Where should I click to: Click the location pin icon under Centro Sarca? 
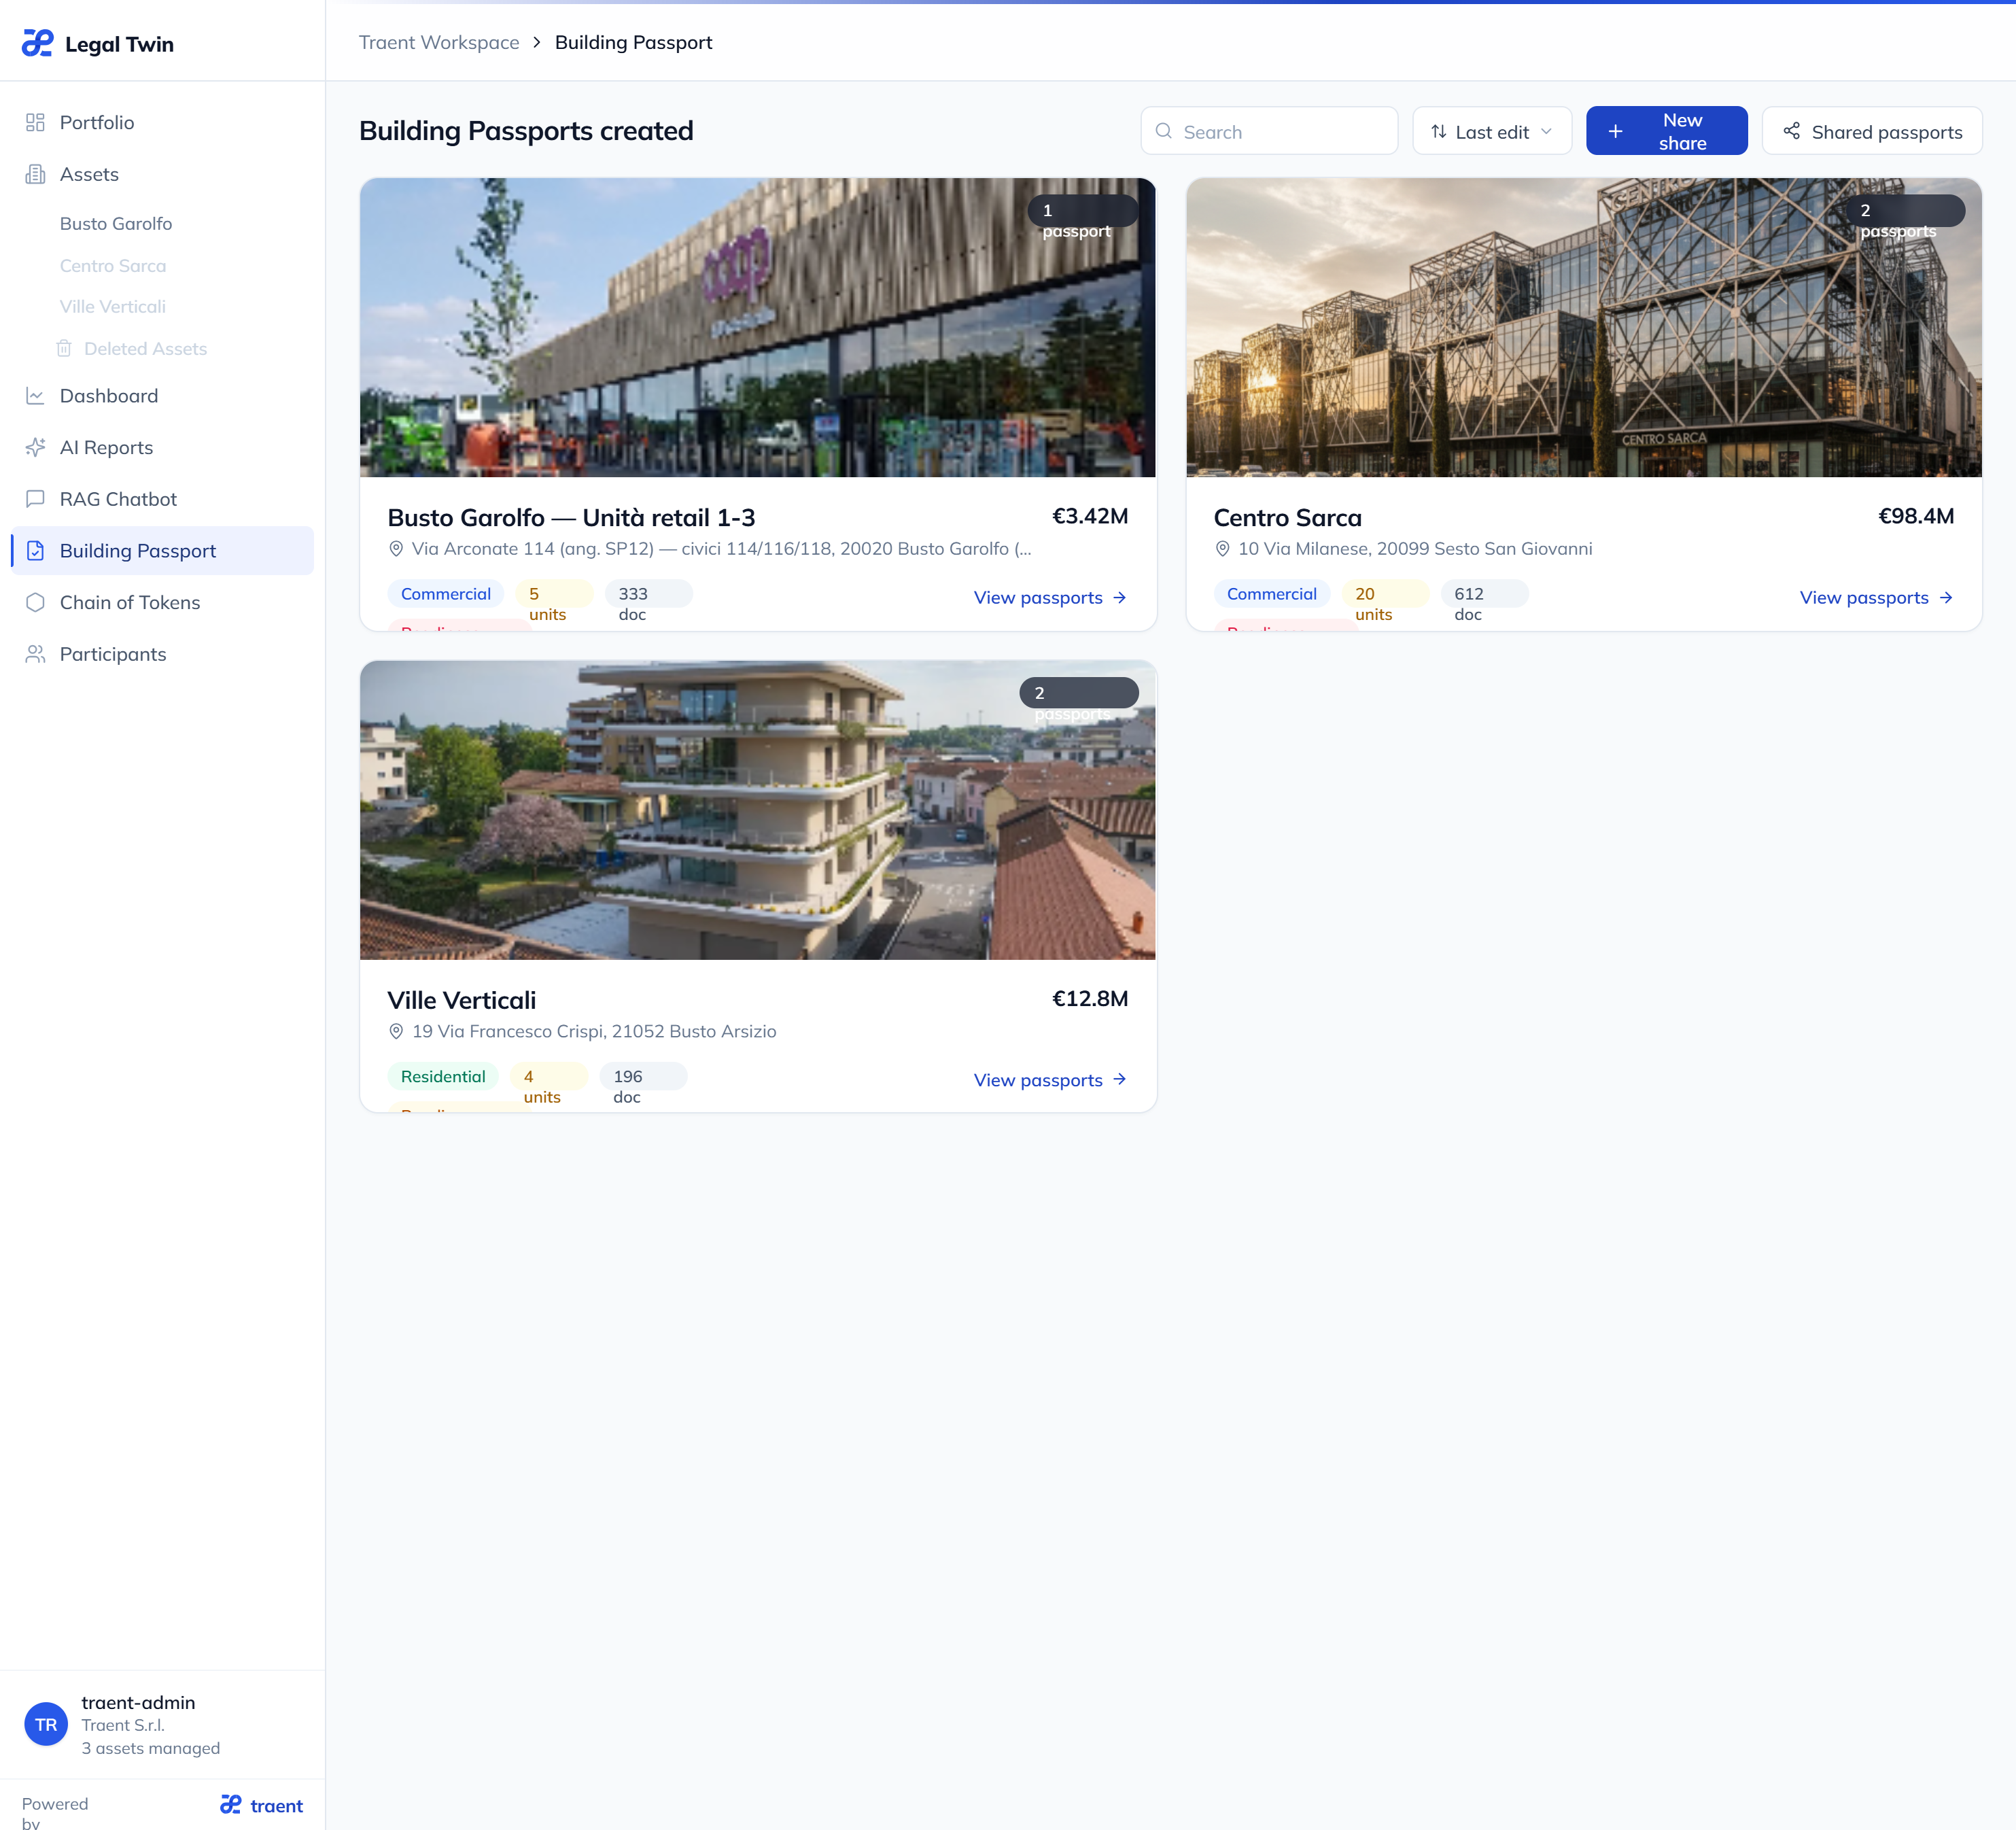1222,549
